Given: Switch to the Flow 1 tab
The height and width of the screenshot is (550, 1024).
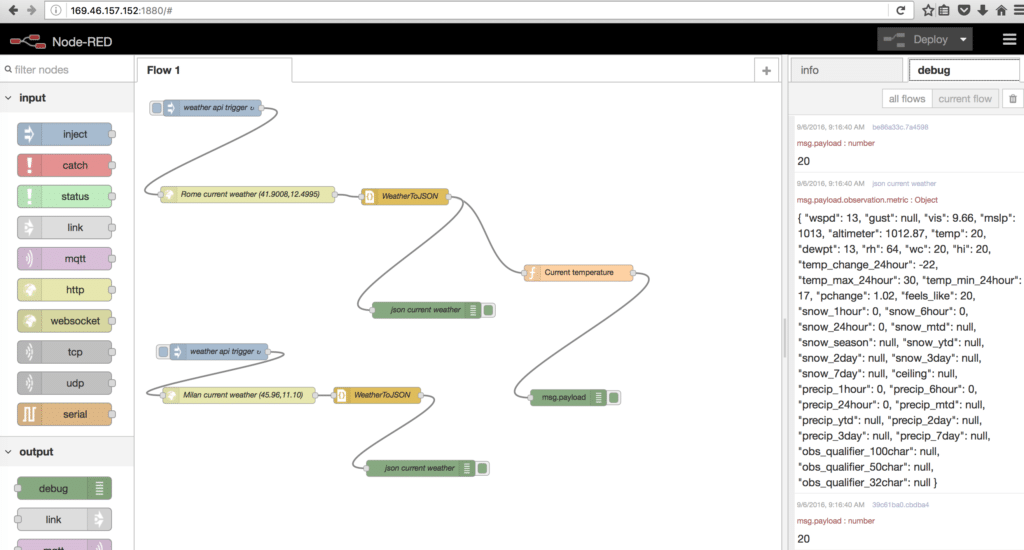Looking at the screenshot, I should pyautogui.click(x=214, y=71).
